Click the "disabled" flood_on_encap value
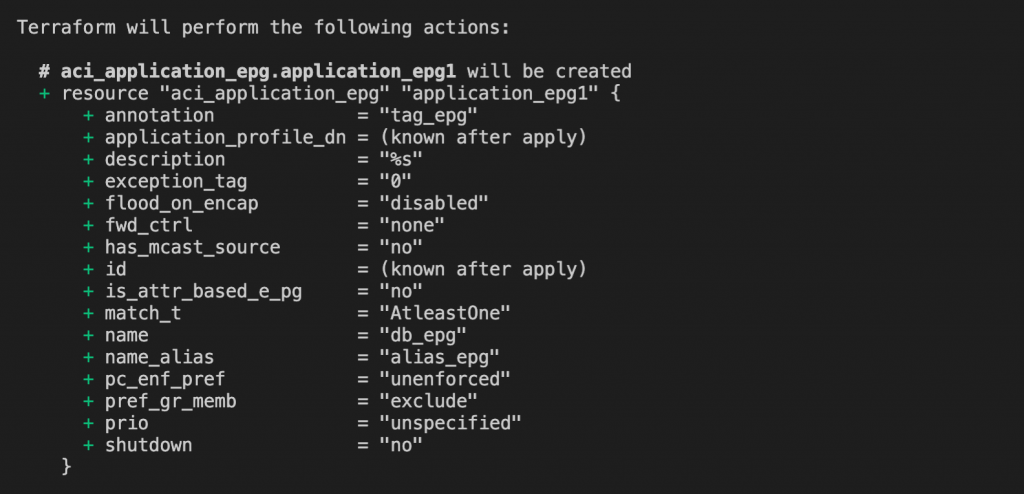This screenshot has height=494, width=1024. coord(433,203)
